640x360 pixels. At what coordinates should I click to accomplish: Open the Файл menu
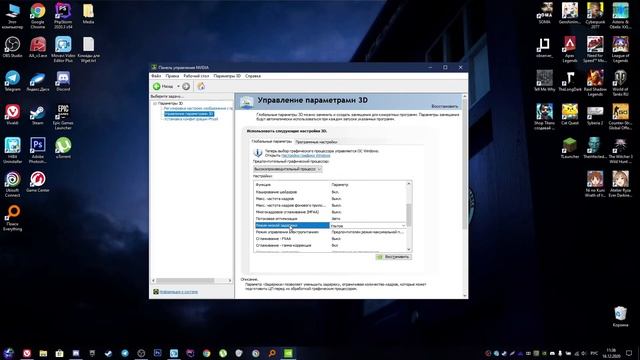156,76
